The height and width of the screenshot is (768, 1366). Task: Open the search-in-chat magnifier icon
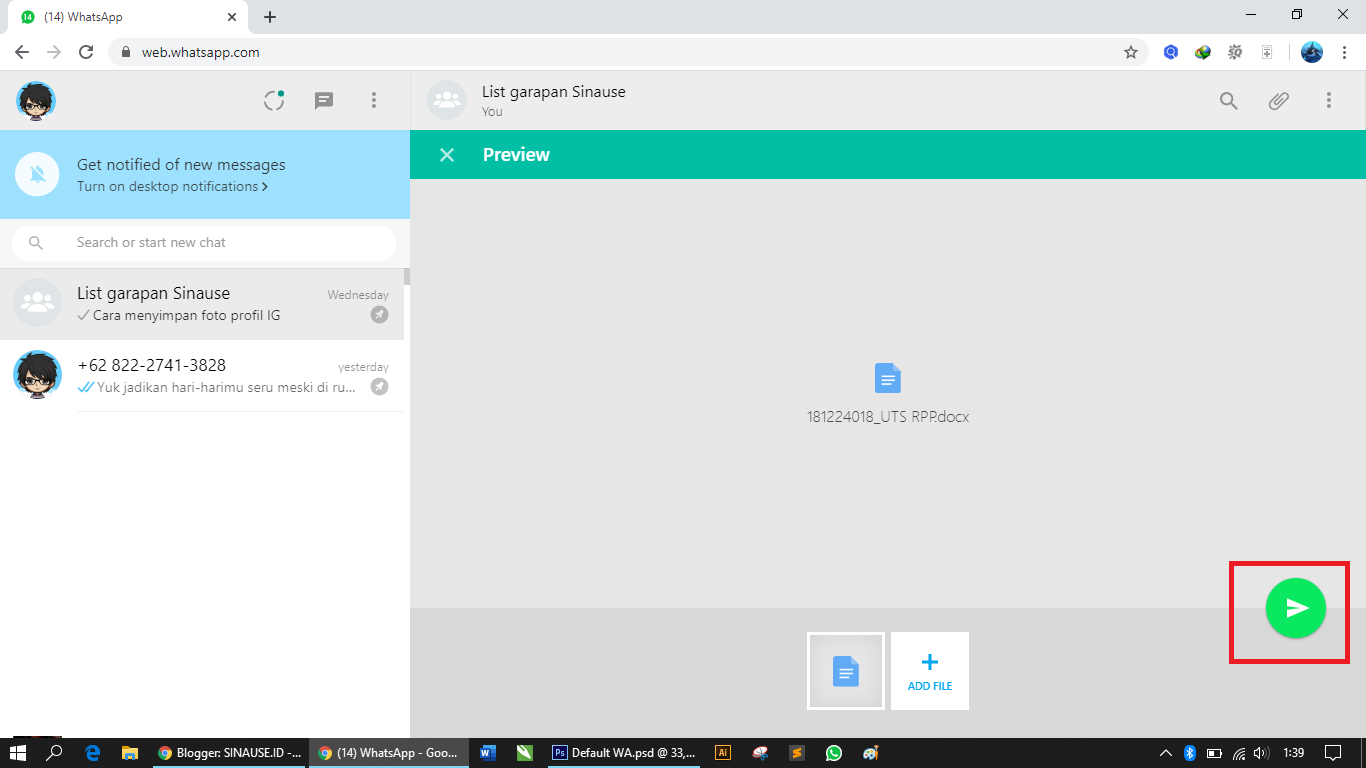click(1228, 100)
